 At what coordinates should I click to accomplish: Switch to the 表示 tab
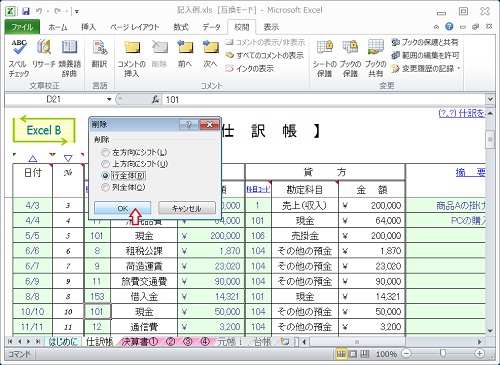[x=271, y=27]
